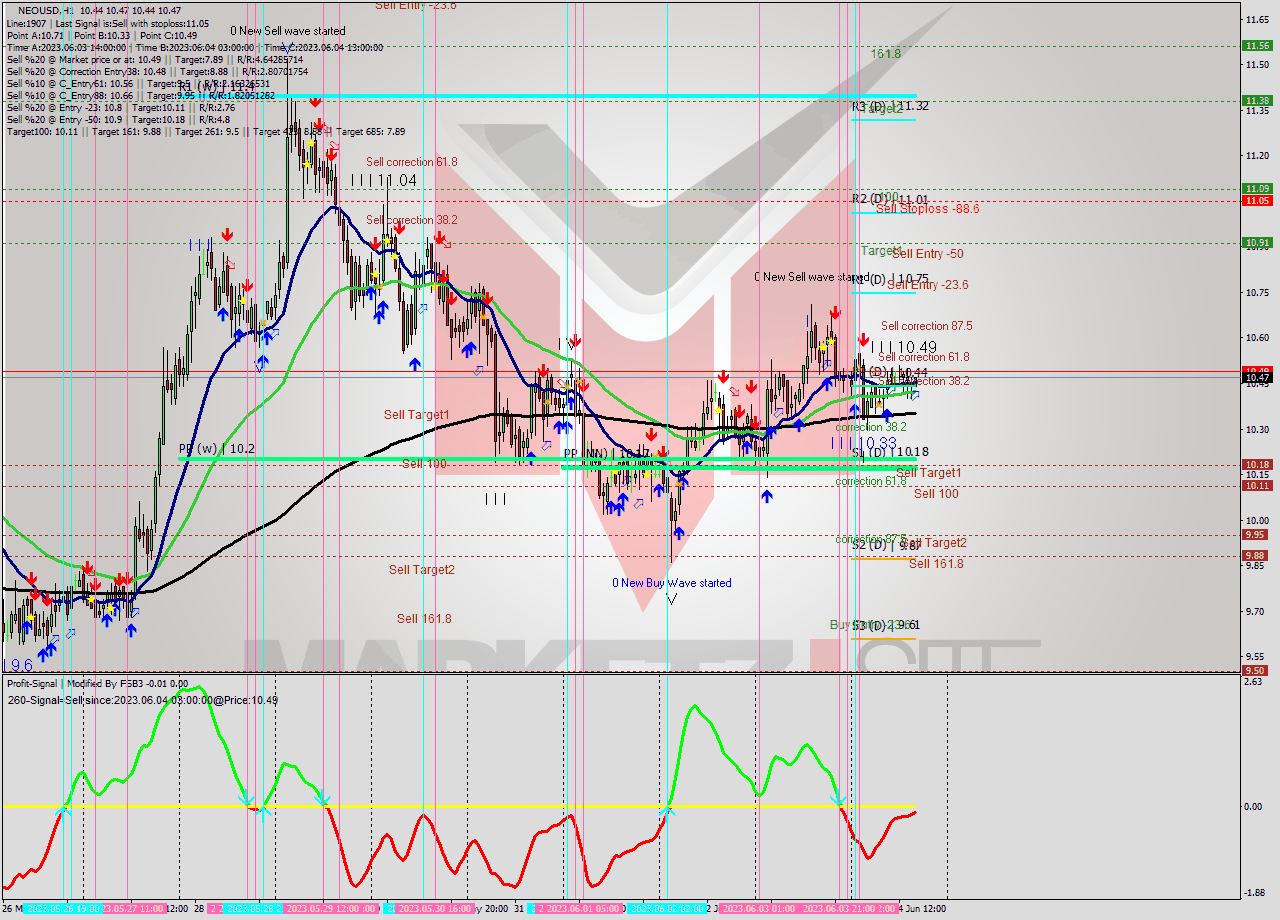Select the 10.91 green price tag
The height and width of the screenshot is (920, 1280).
coord(1257,242)
